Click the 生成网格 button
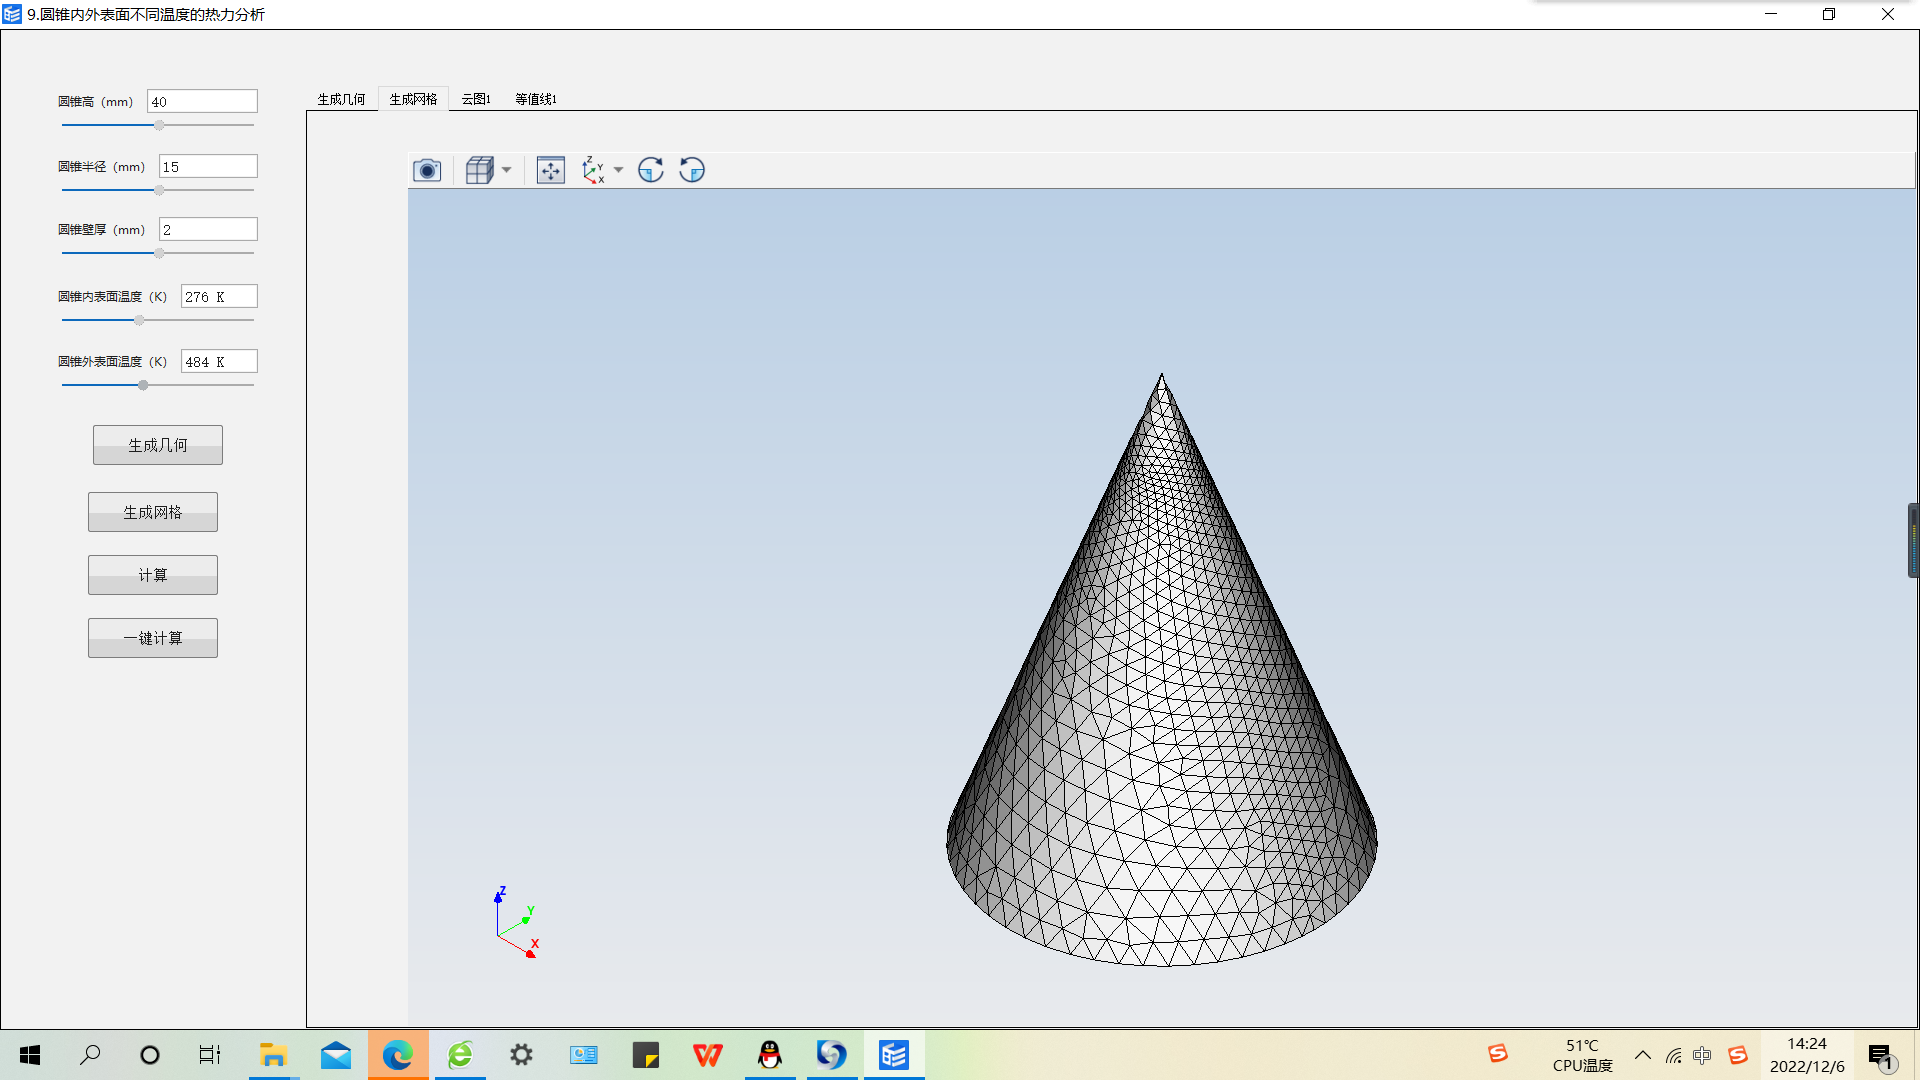This screenshot has height=1080, width=1920. [153, 512]
